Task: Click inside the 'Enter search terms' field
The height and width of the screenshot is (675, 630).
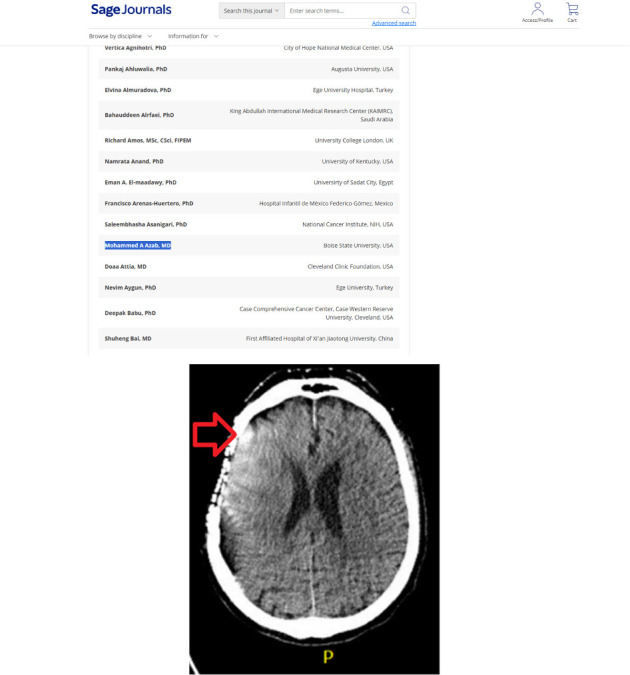Action: coord(340,10)
